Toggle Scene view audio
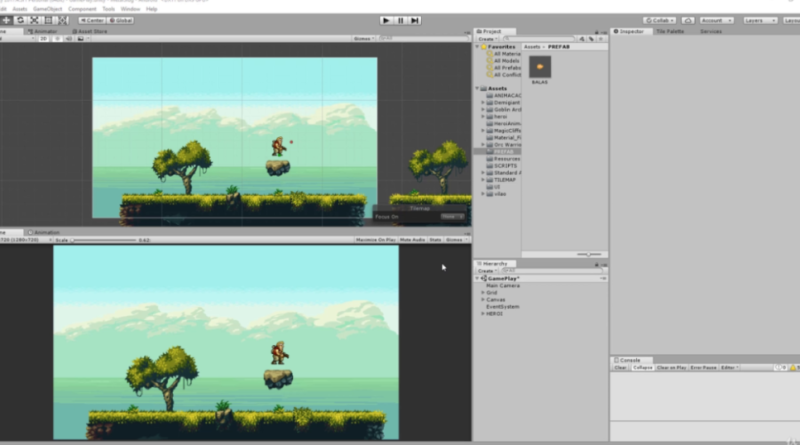This screenshot has height=445, width=800. (68, 39)
